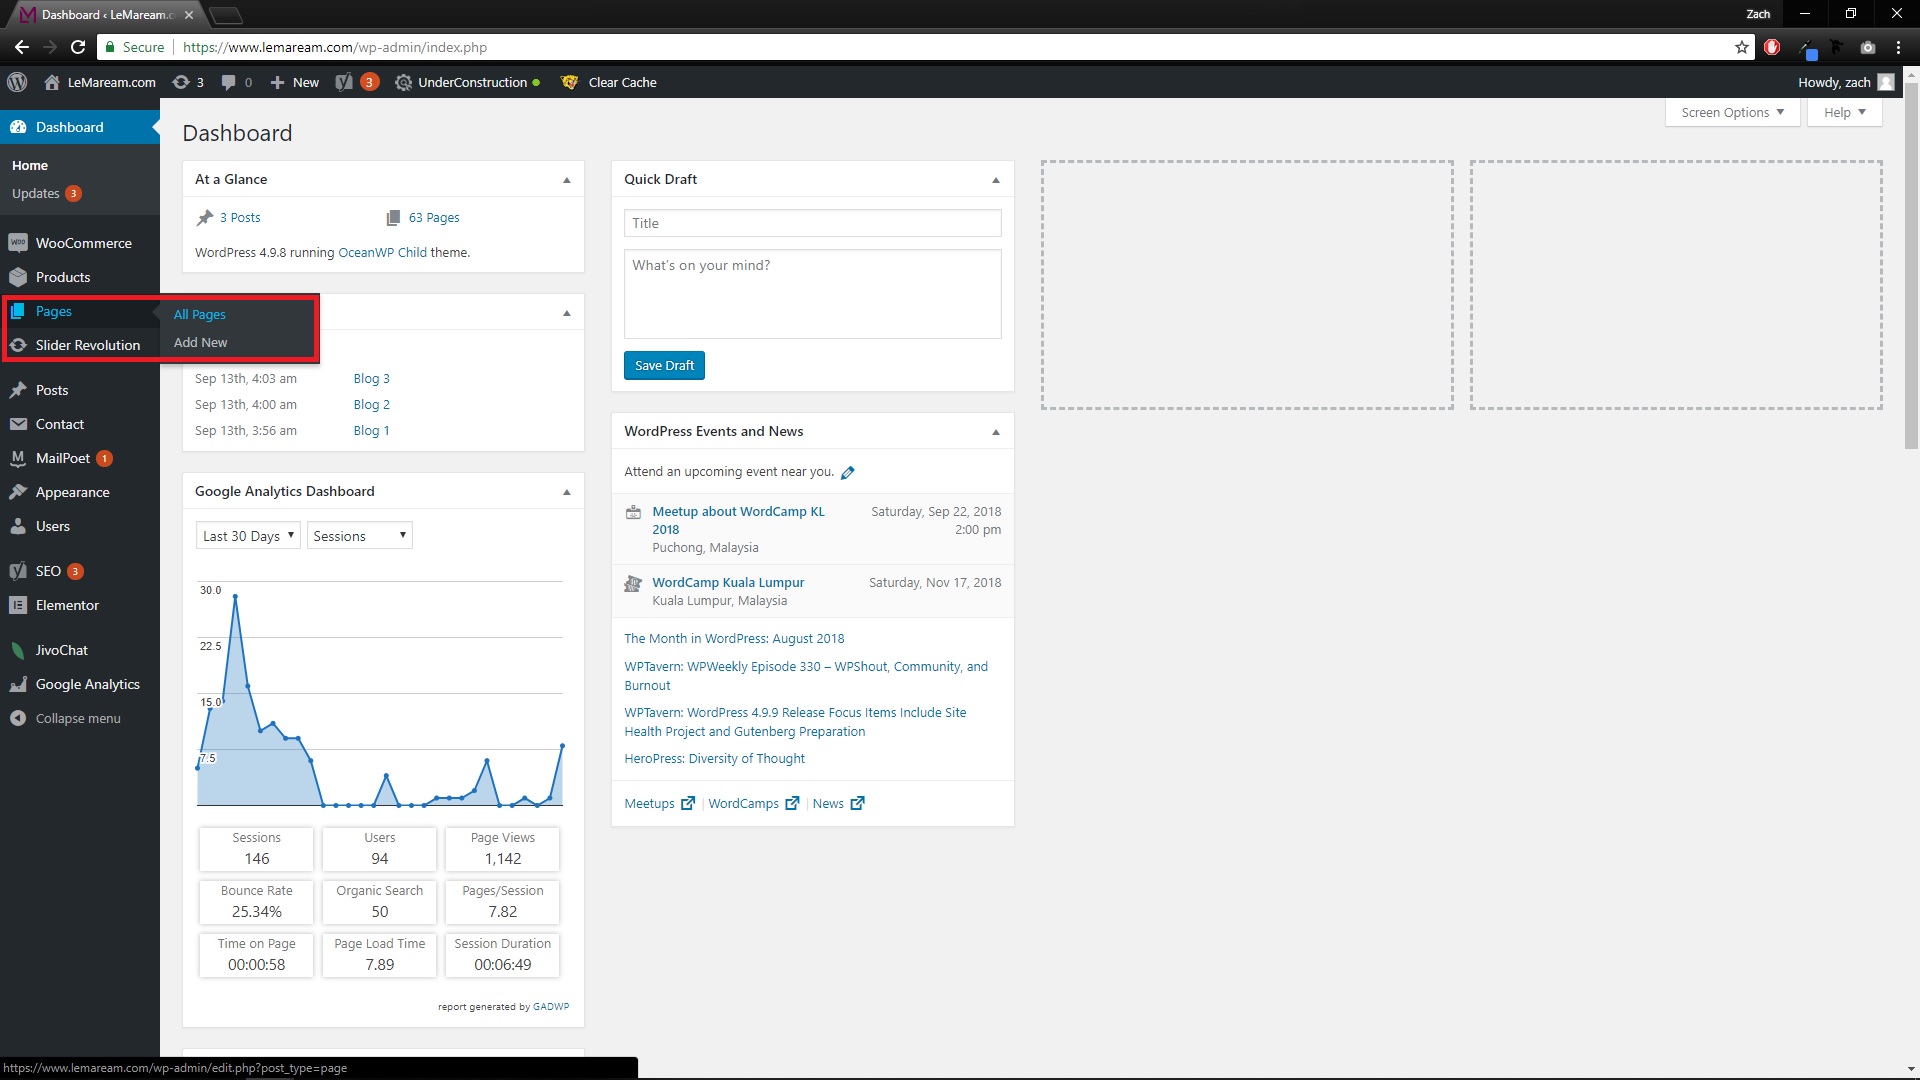1920x1080 pixels.
Task: Go to Home under Dashboard
Action: (30, 165)
